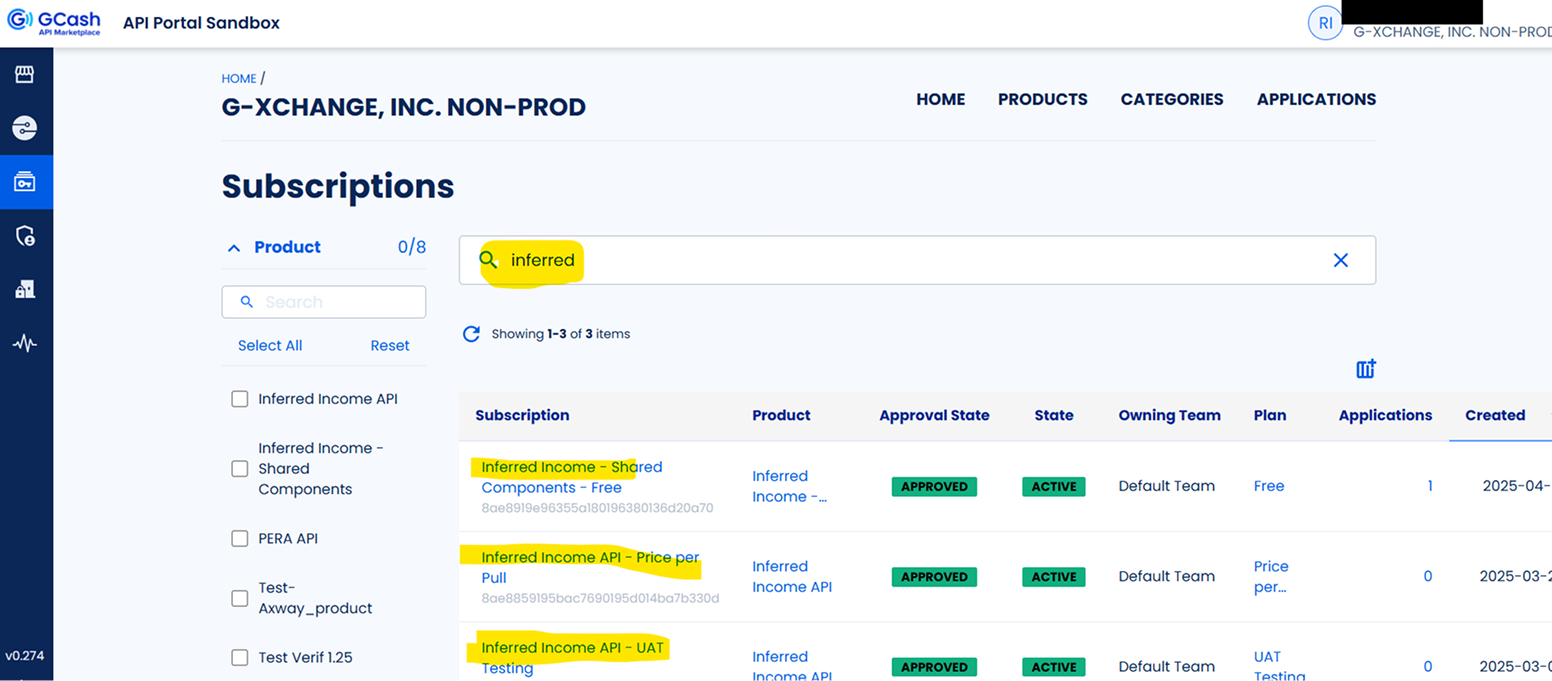1552x681 pixels.
Task: Open Inferred Income API - UAT Testing subscription
Action: point(573,657)
